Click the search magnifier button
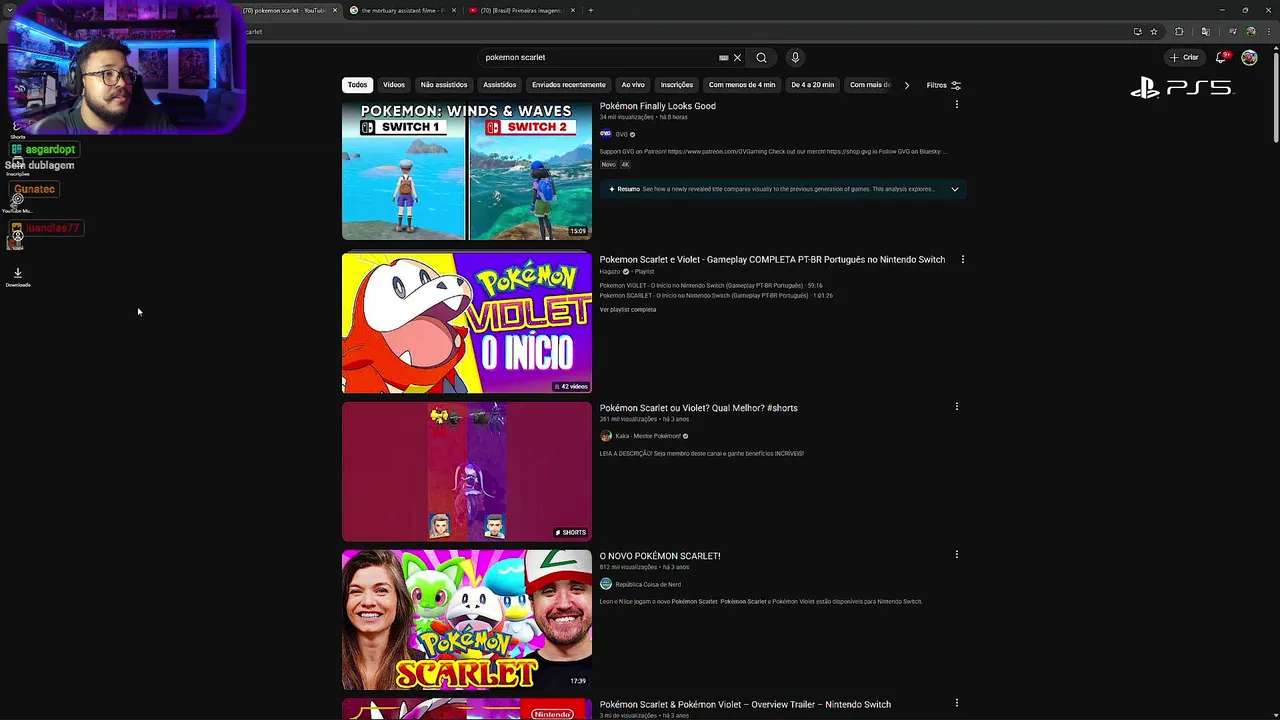This screenshot has width=1280, height=720. pos(761,58)
